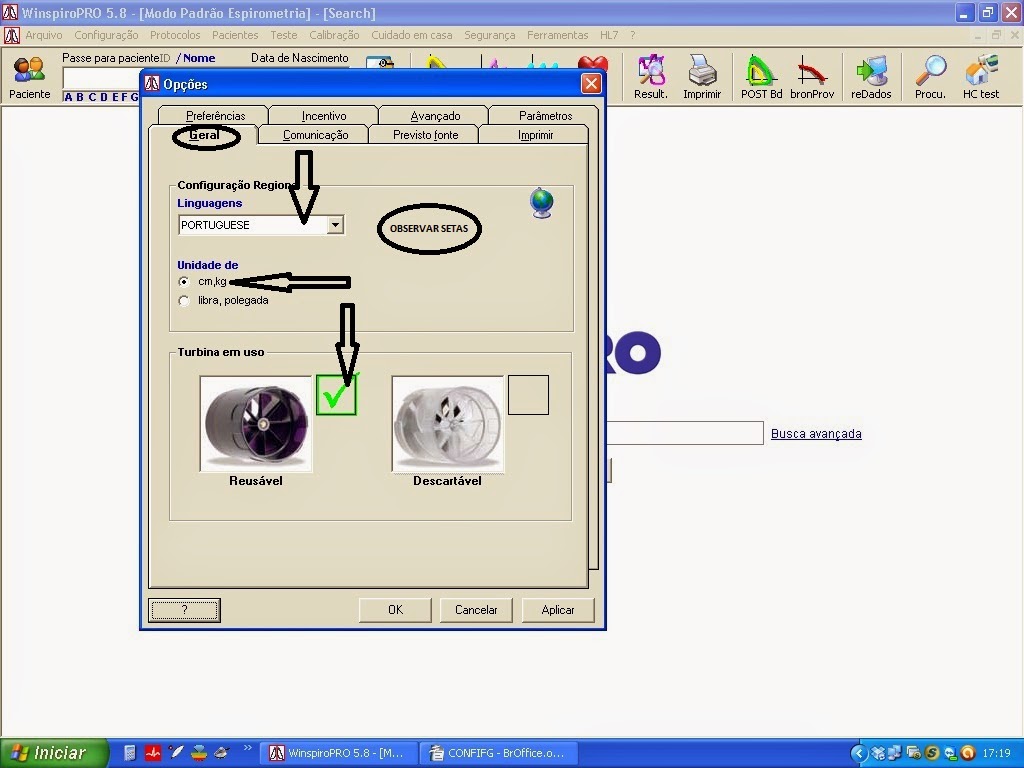Open the Imprimir tab in Opções
This screenshot has height=768, width=1024.
536,135
